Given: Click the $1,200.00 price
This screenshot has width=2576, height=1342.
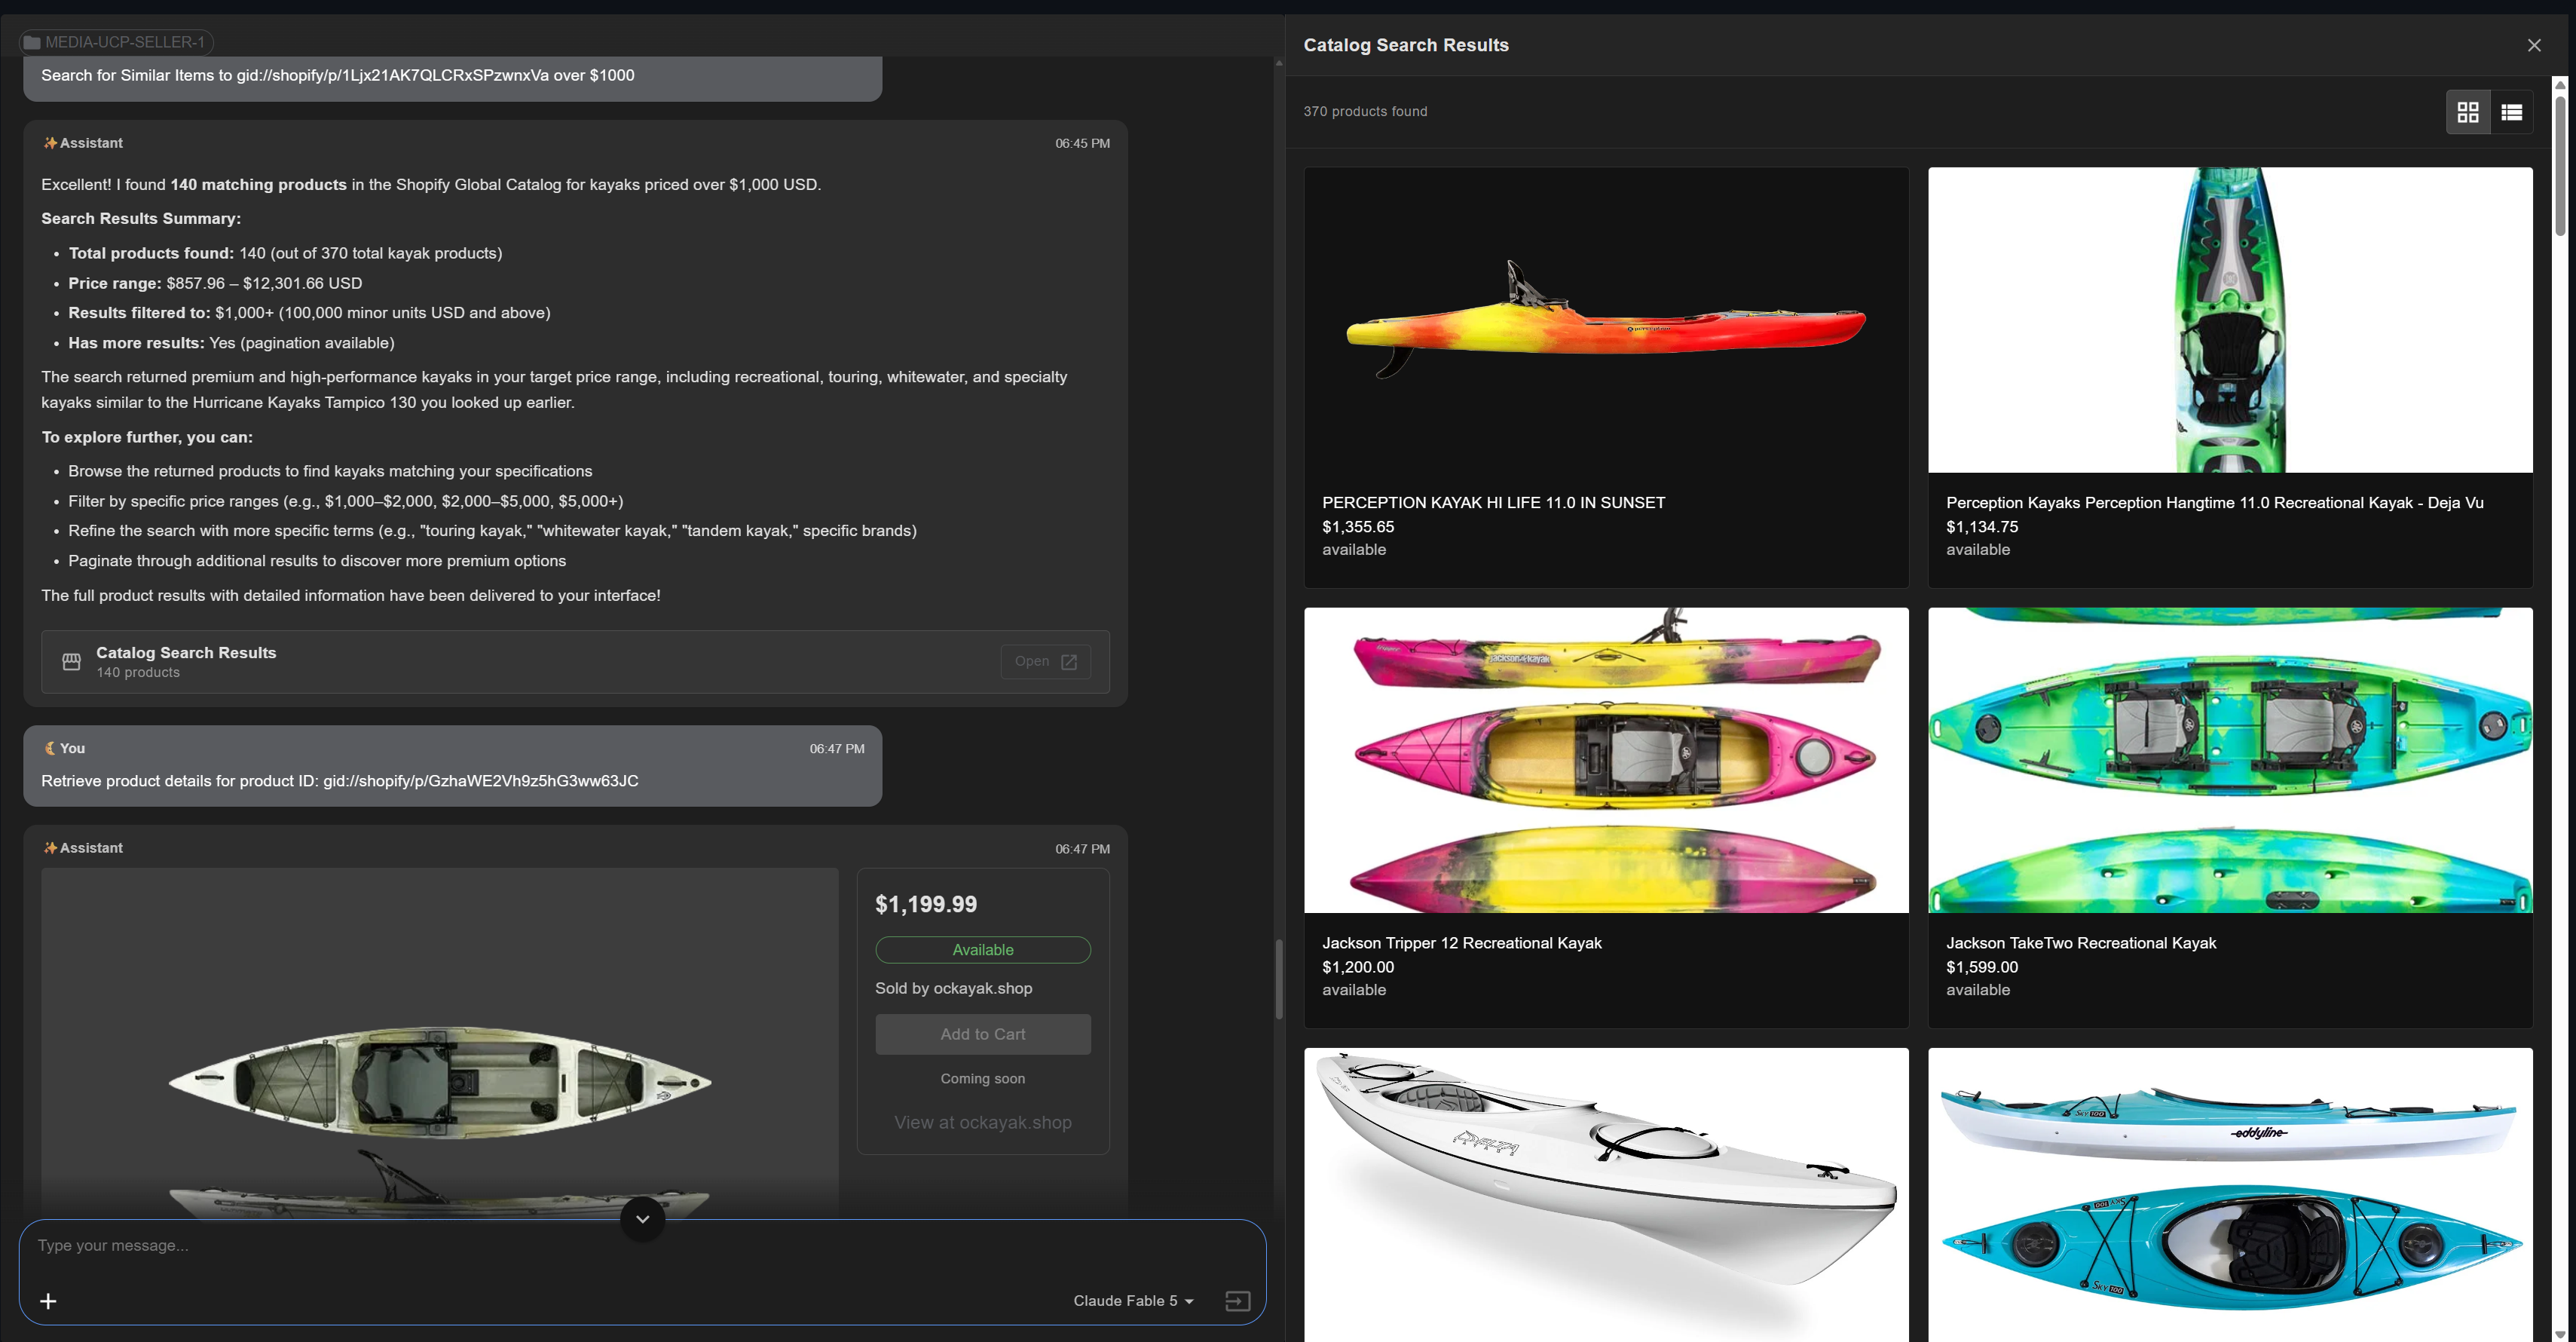Looking at the screenshot, I should [1357, 967].
